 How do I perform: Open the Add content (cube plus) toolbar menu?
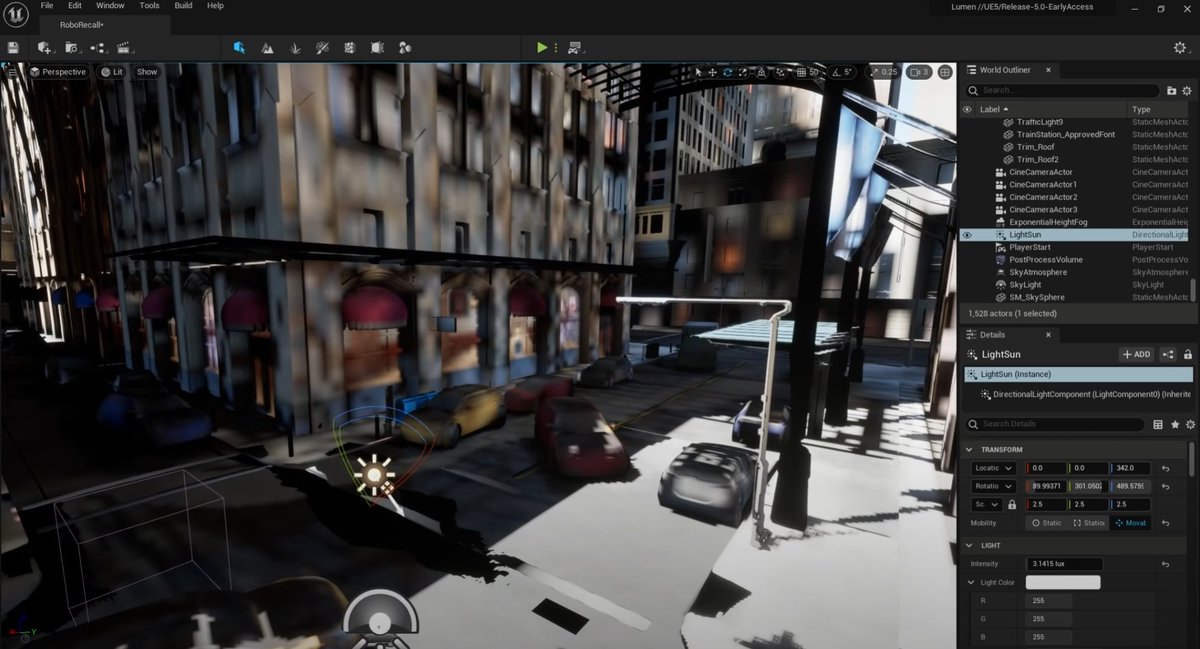tap(45, 47)
